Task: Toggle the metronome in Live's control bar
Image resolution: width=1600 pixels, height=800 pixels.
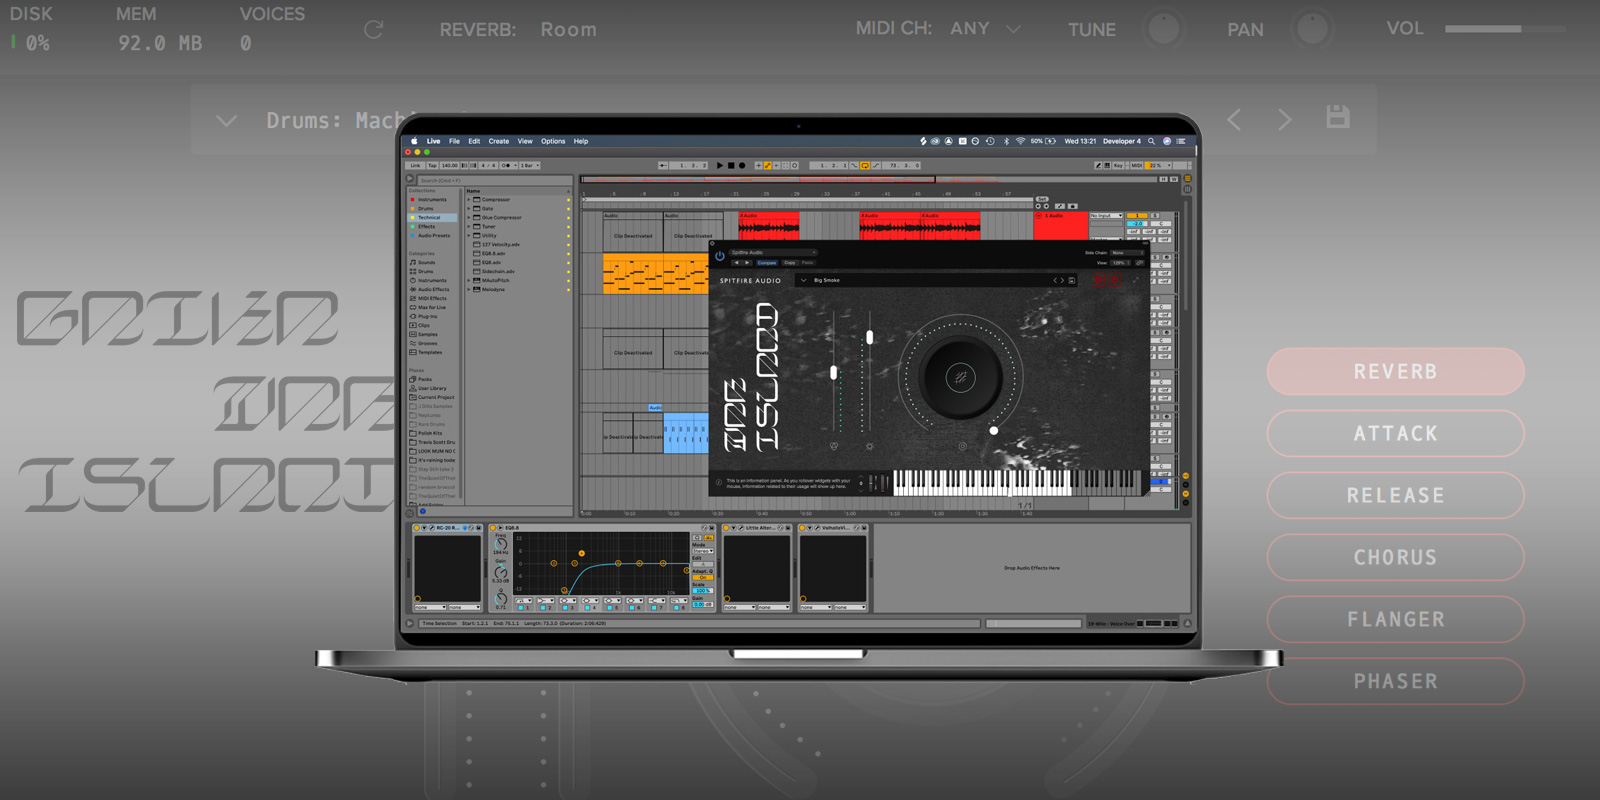Action: [x=507, y=166]
